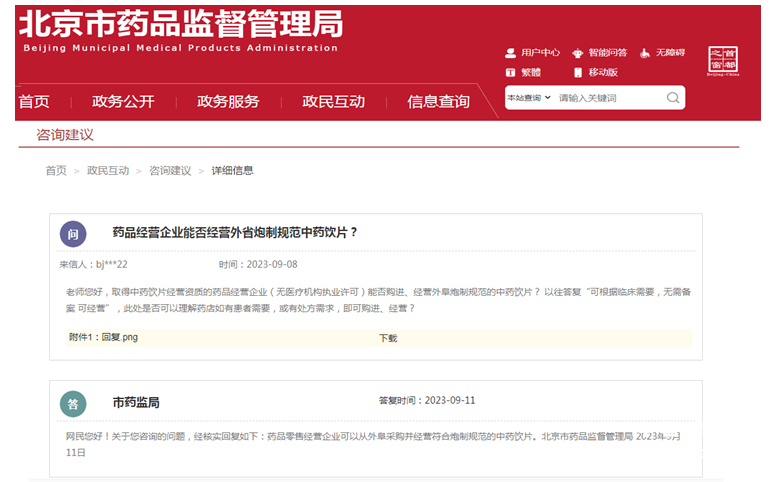Click the 智能问答 robot icon
The height and width of the screenshot is (482, 781).
click(x=577, y=53)
